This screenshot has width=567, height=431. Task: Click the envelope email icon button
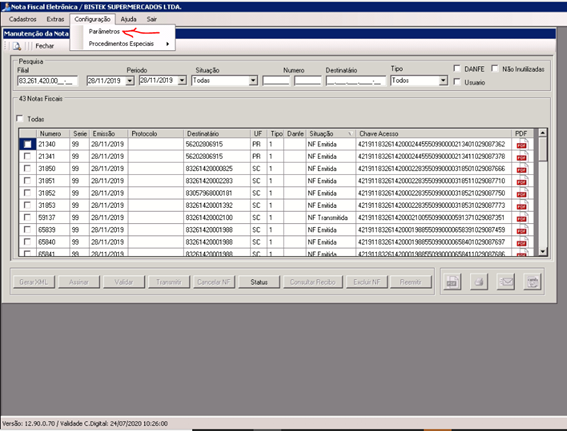pyautogui.click(x=506, y=282)
